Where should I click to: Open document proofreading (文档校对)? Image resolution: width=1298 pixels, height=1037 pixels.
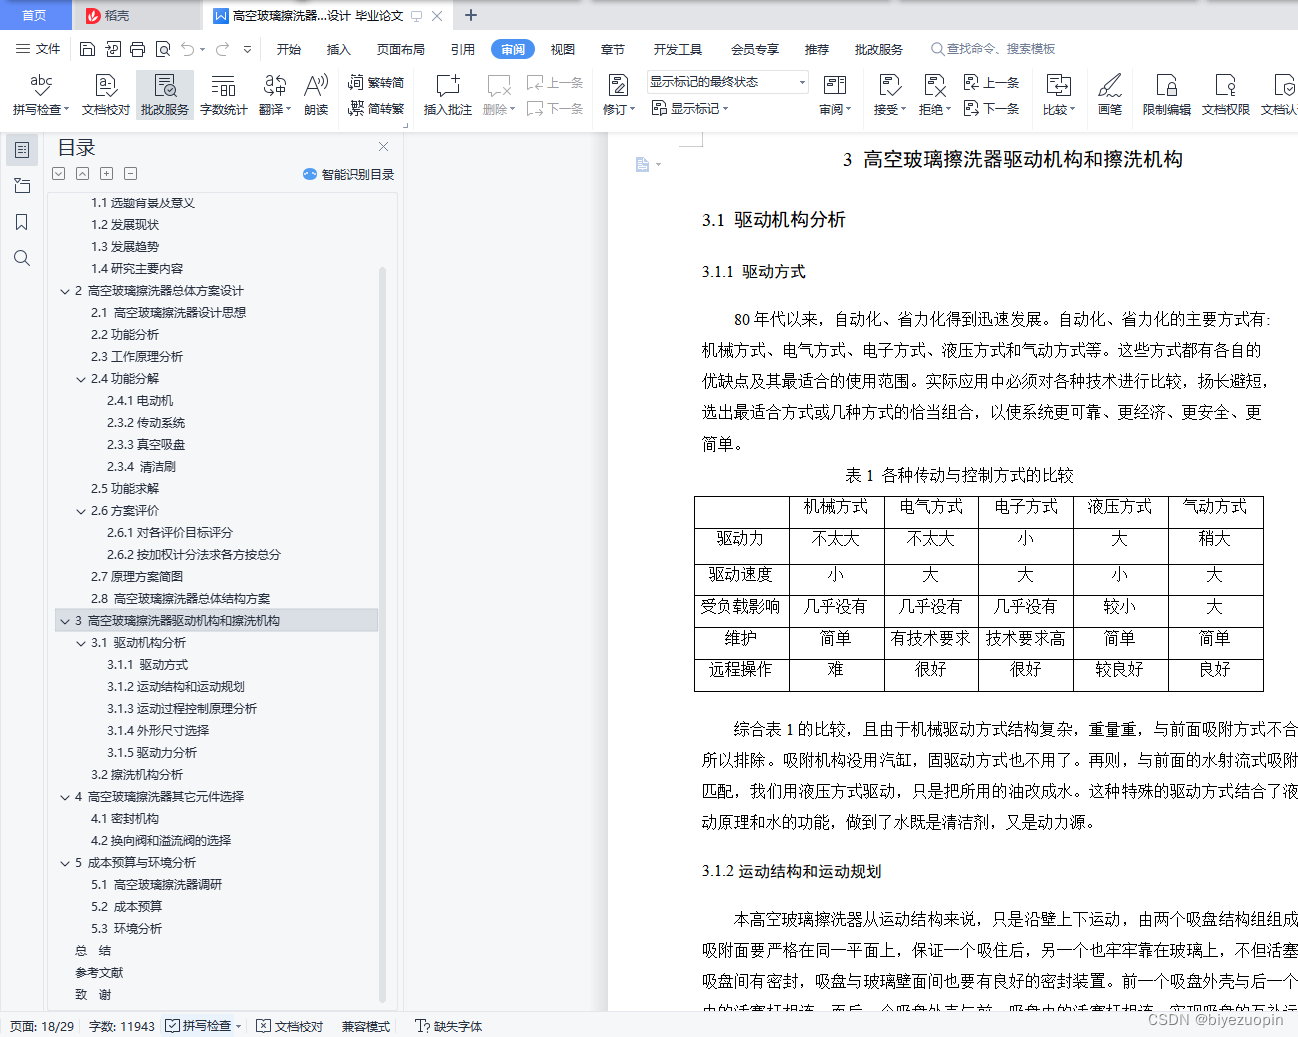pos(106,95)
